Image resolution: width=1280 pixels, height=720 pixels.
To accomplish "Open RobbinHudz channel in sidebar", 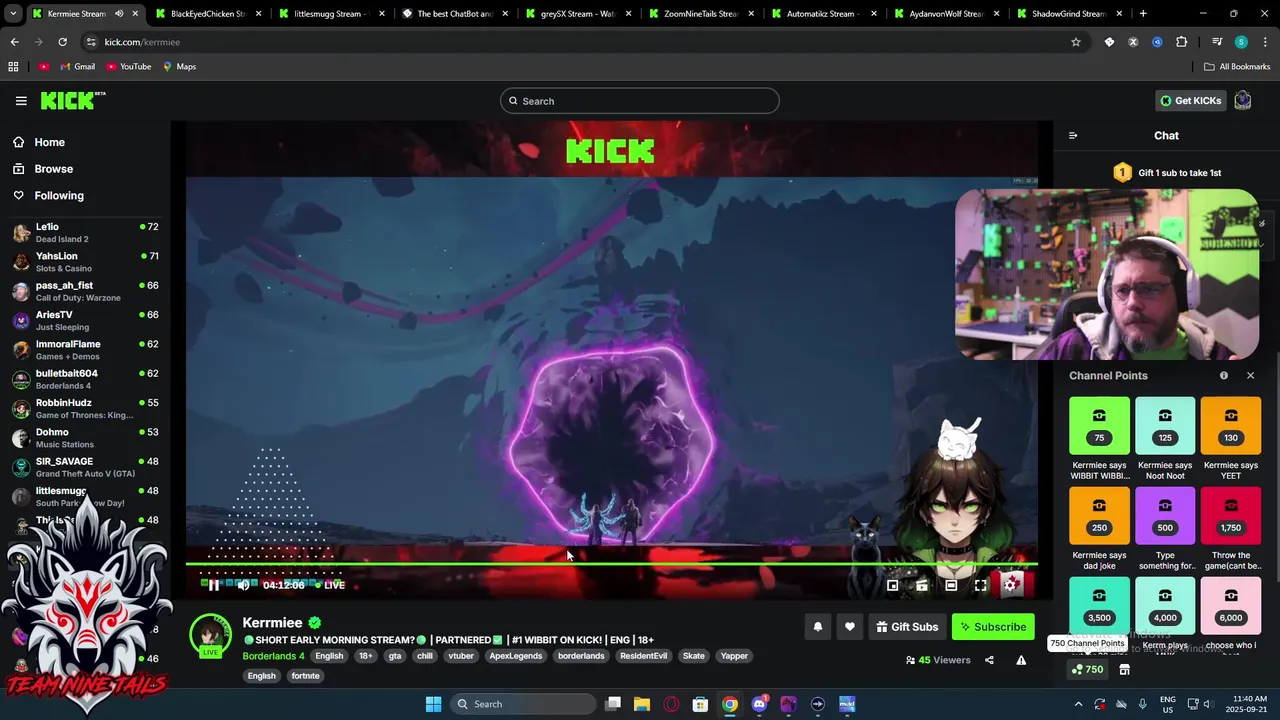I will coord(85,408).
